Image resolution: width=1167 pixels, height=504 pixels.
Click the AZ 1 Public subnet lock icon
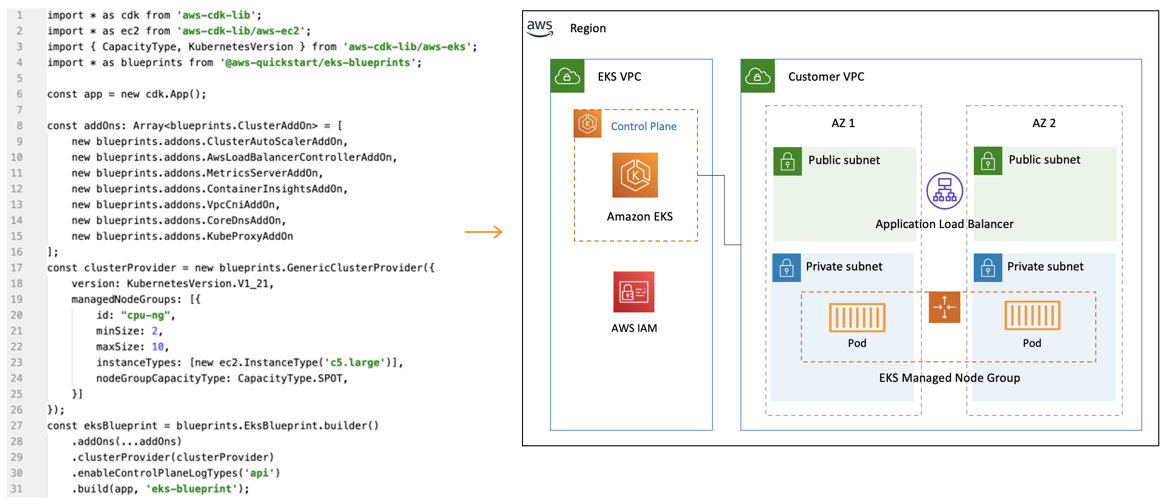coord(786,160)
